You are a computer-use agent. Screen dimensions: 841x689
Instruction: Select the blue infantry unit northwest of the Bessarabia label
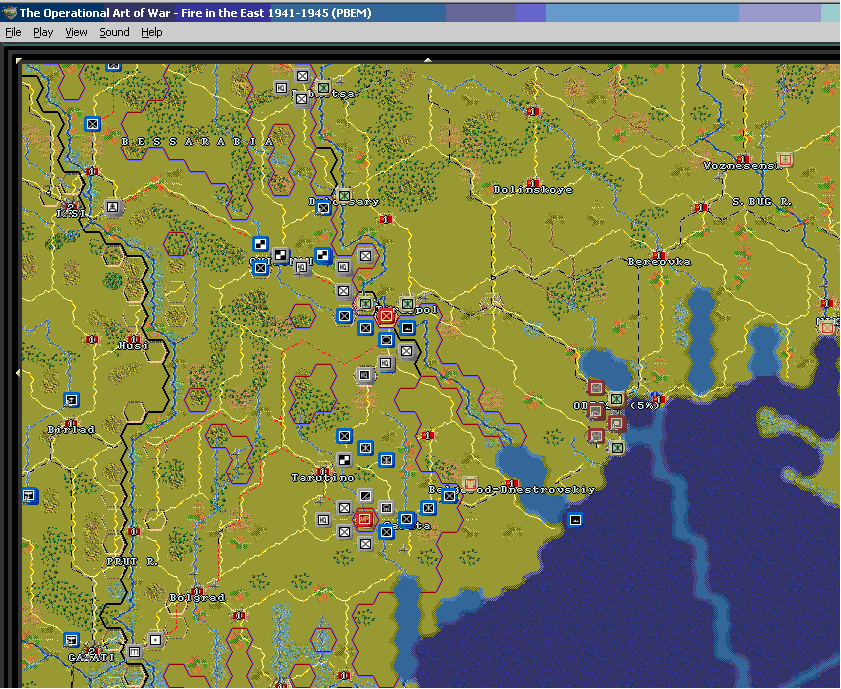pyautogui.click(x=93, y=124)
